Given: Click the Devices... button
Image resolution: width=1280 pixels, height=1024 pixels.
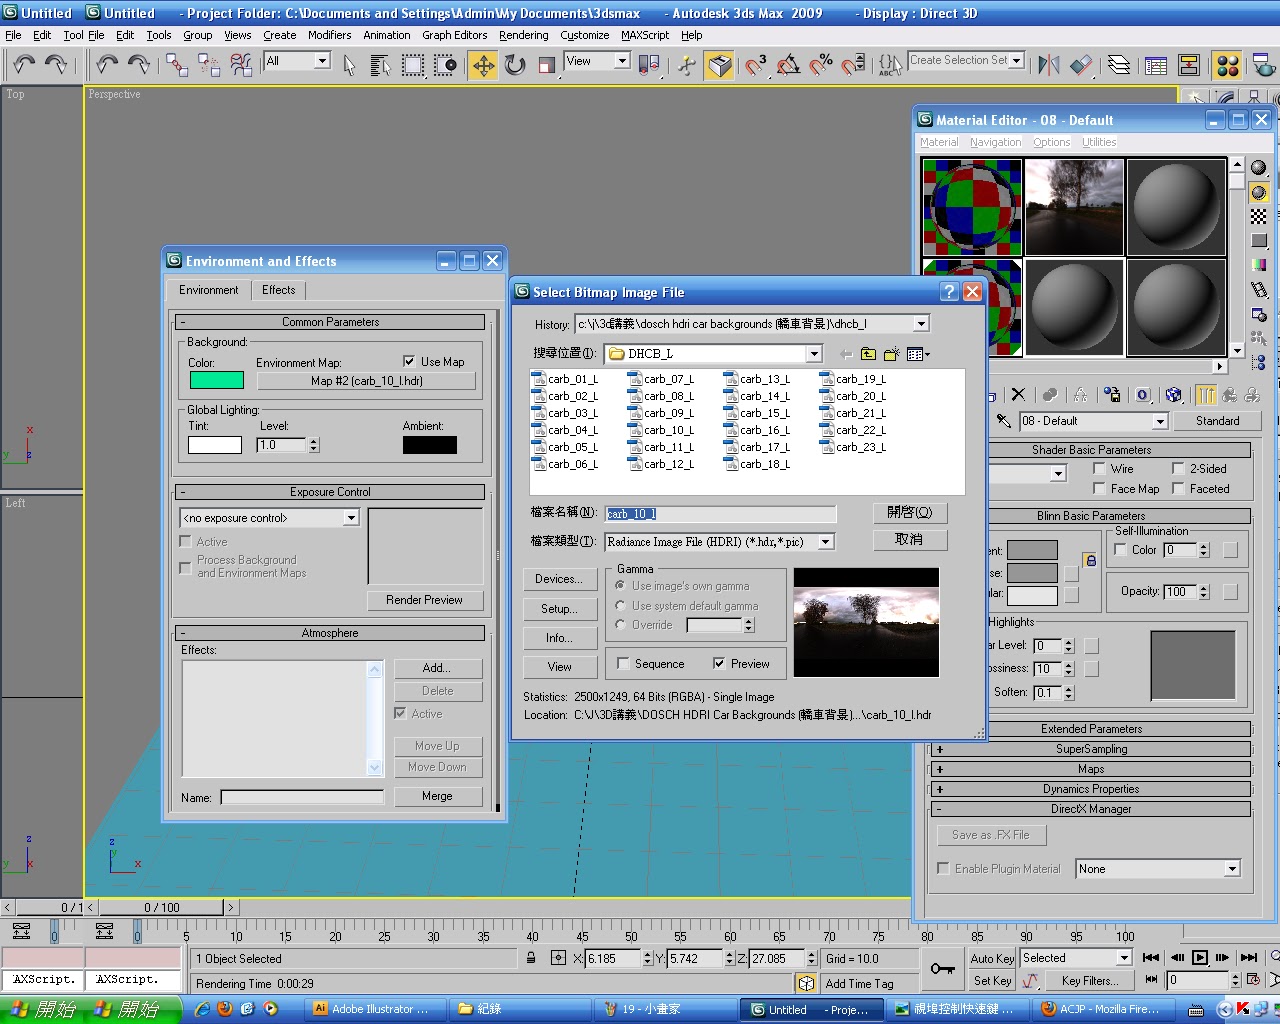Looking at the screenshot, I should tap(559, 579).
